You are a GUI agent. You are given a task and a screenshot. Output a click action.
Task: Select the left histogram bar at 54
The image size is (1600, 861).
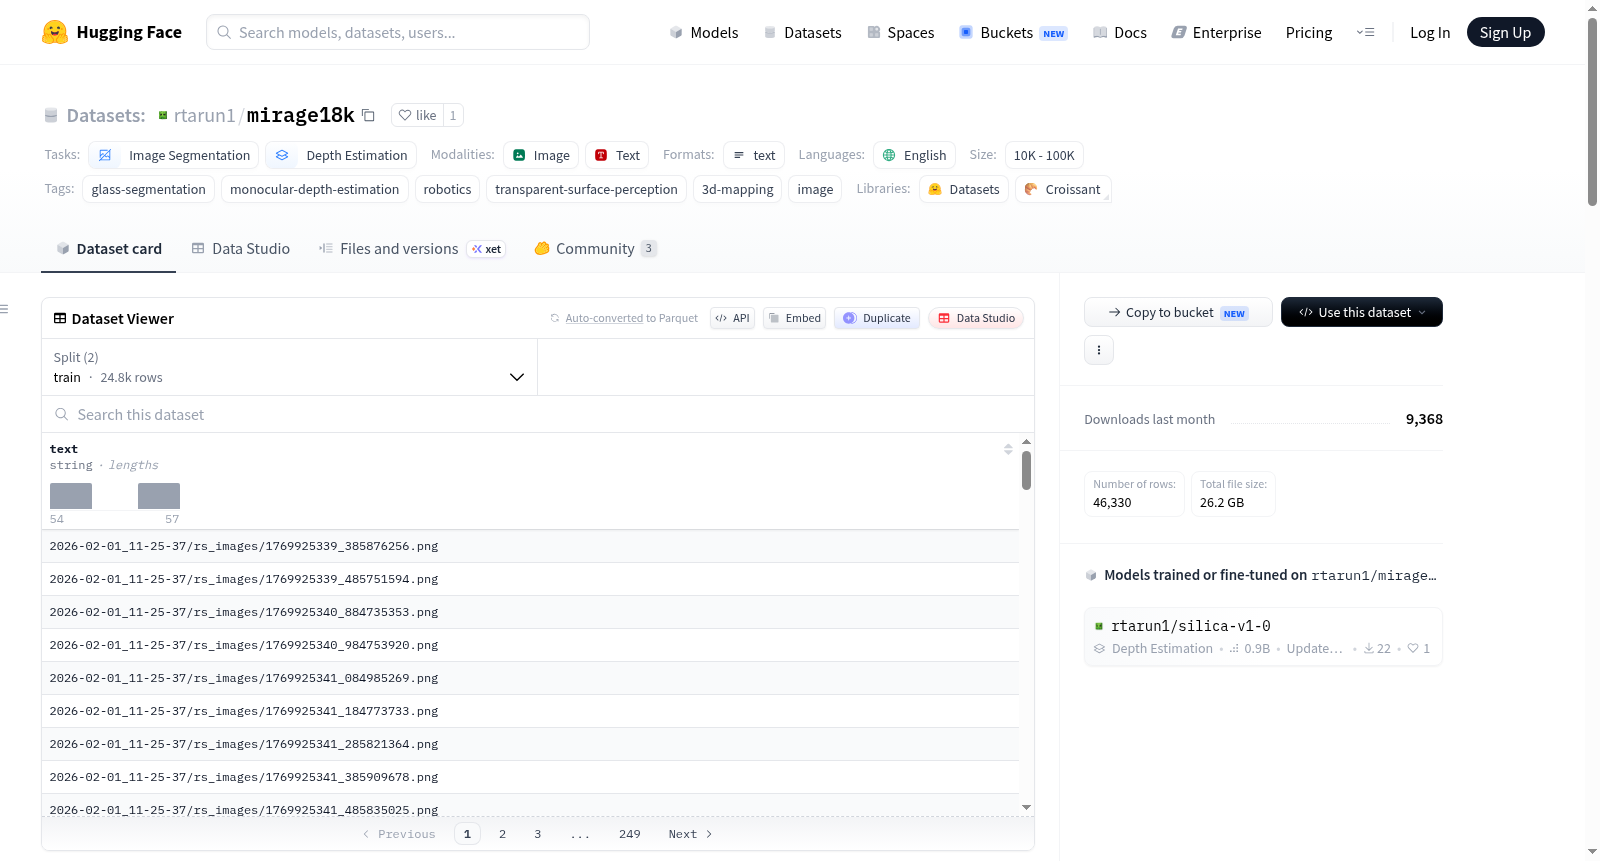(71, 496)
